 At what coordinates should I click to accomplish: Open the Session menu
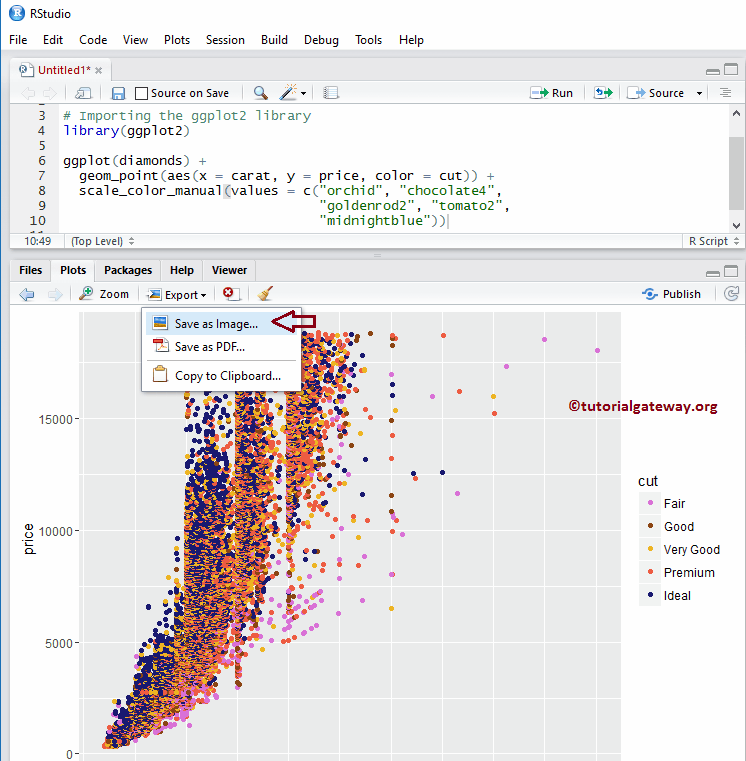click(225, 40)
